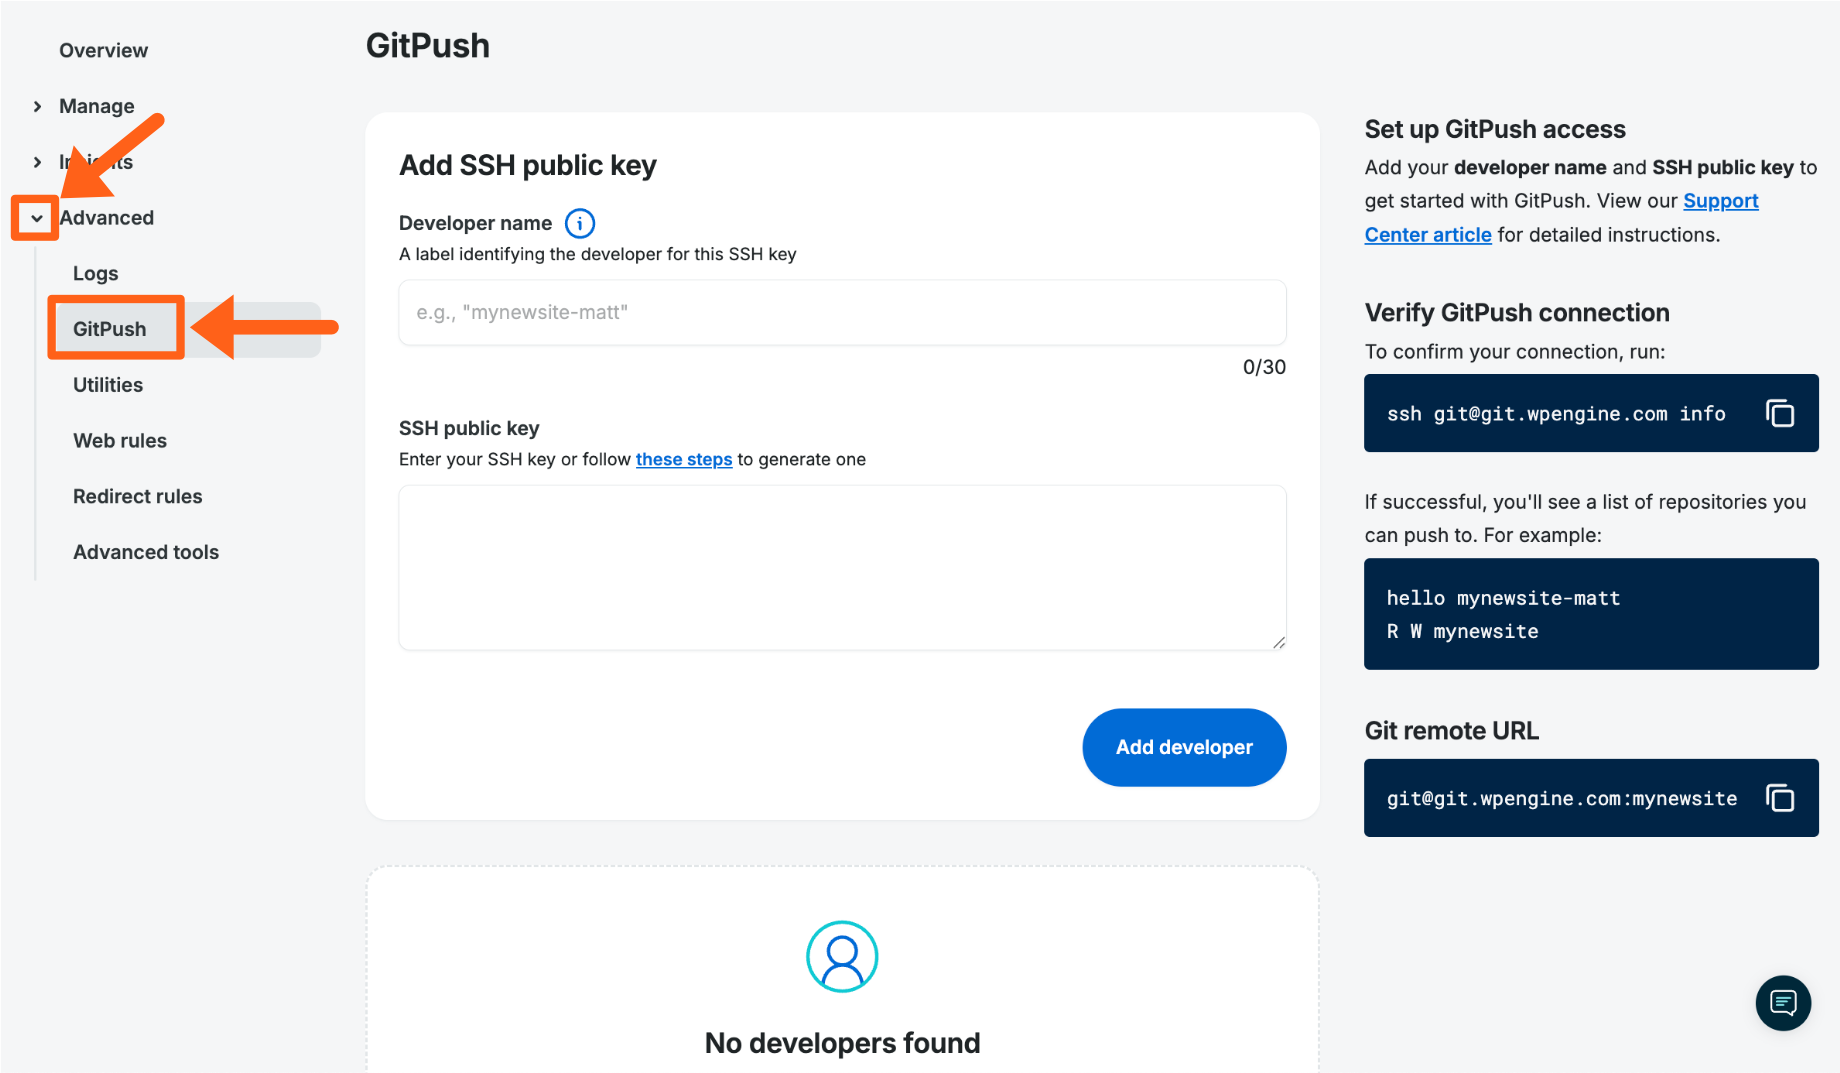The height and width of the screenshot is (1073, 1840).
Task: Expand the Manage section chevron
Action: (x=37, y=106)
